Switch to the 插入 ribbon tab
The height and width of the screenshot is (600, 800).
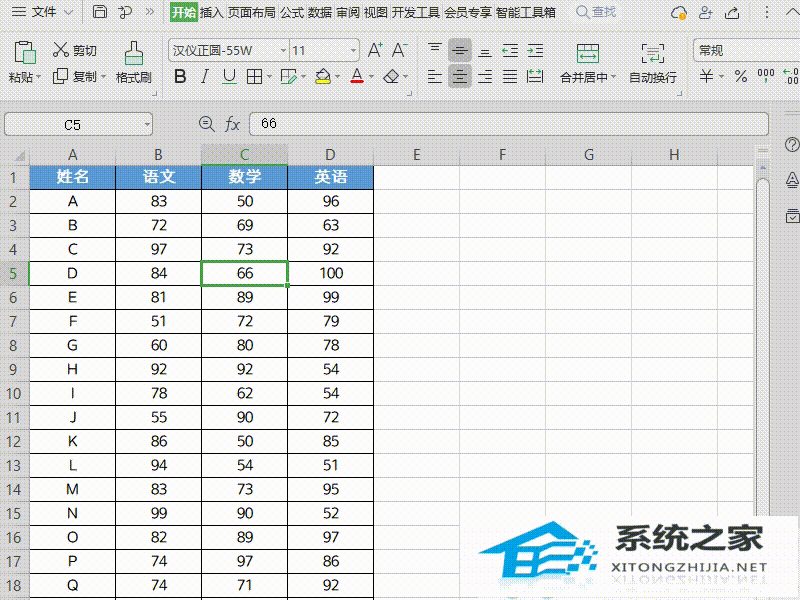coord(214,13)
